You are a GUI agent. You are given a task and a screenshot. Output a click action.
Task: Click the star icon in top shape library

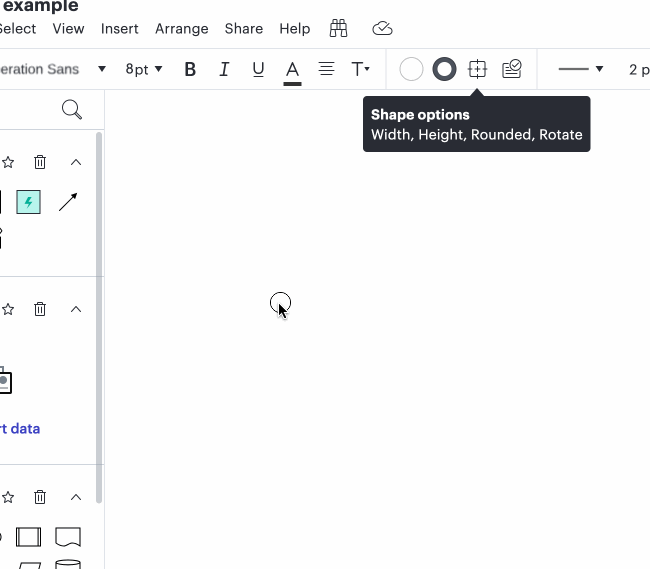[8, 162]
